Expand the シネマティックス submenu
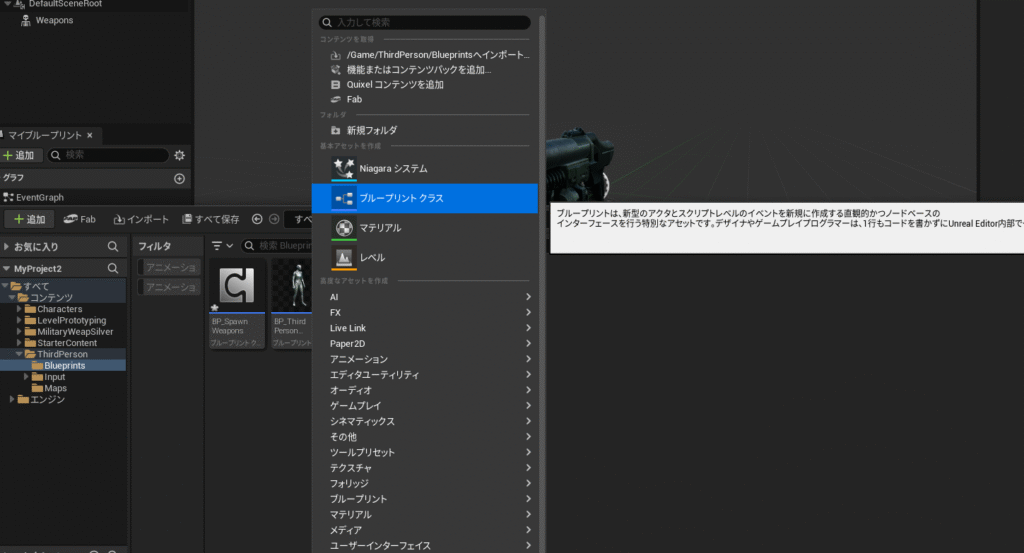 coord(424,421)
